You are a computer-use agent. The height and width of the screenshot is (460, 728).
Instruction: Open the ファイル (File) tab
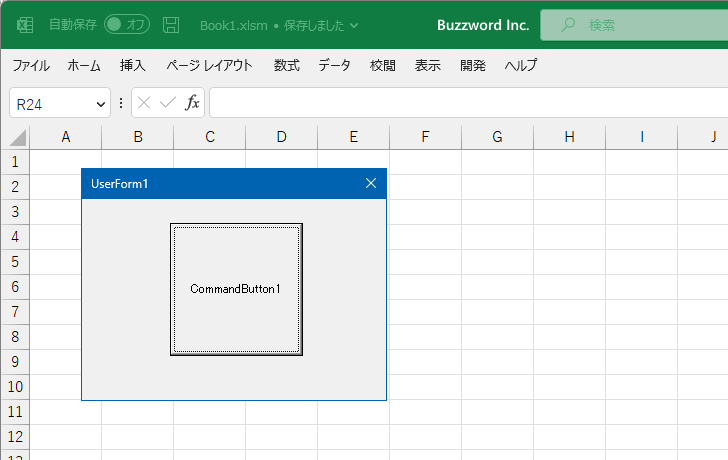[31, 65]
